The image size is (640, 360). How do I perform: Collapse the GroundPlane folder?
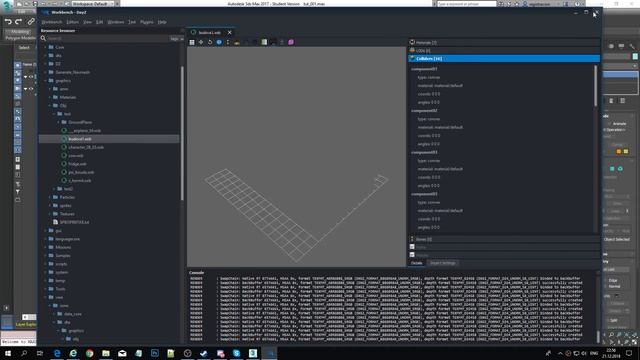pos(59,122)
